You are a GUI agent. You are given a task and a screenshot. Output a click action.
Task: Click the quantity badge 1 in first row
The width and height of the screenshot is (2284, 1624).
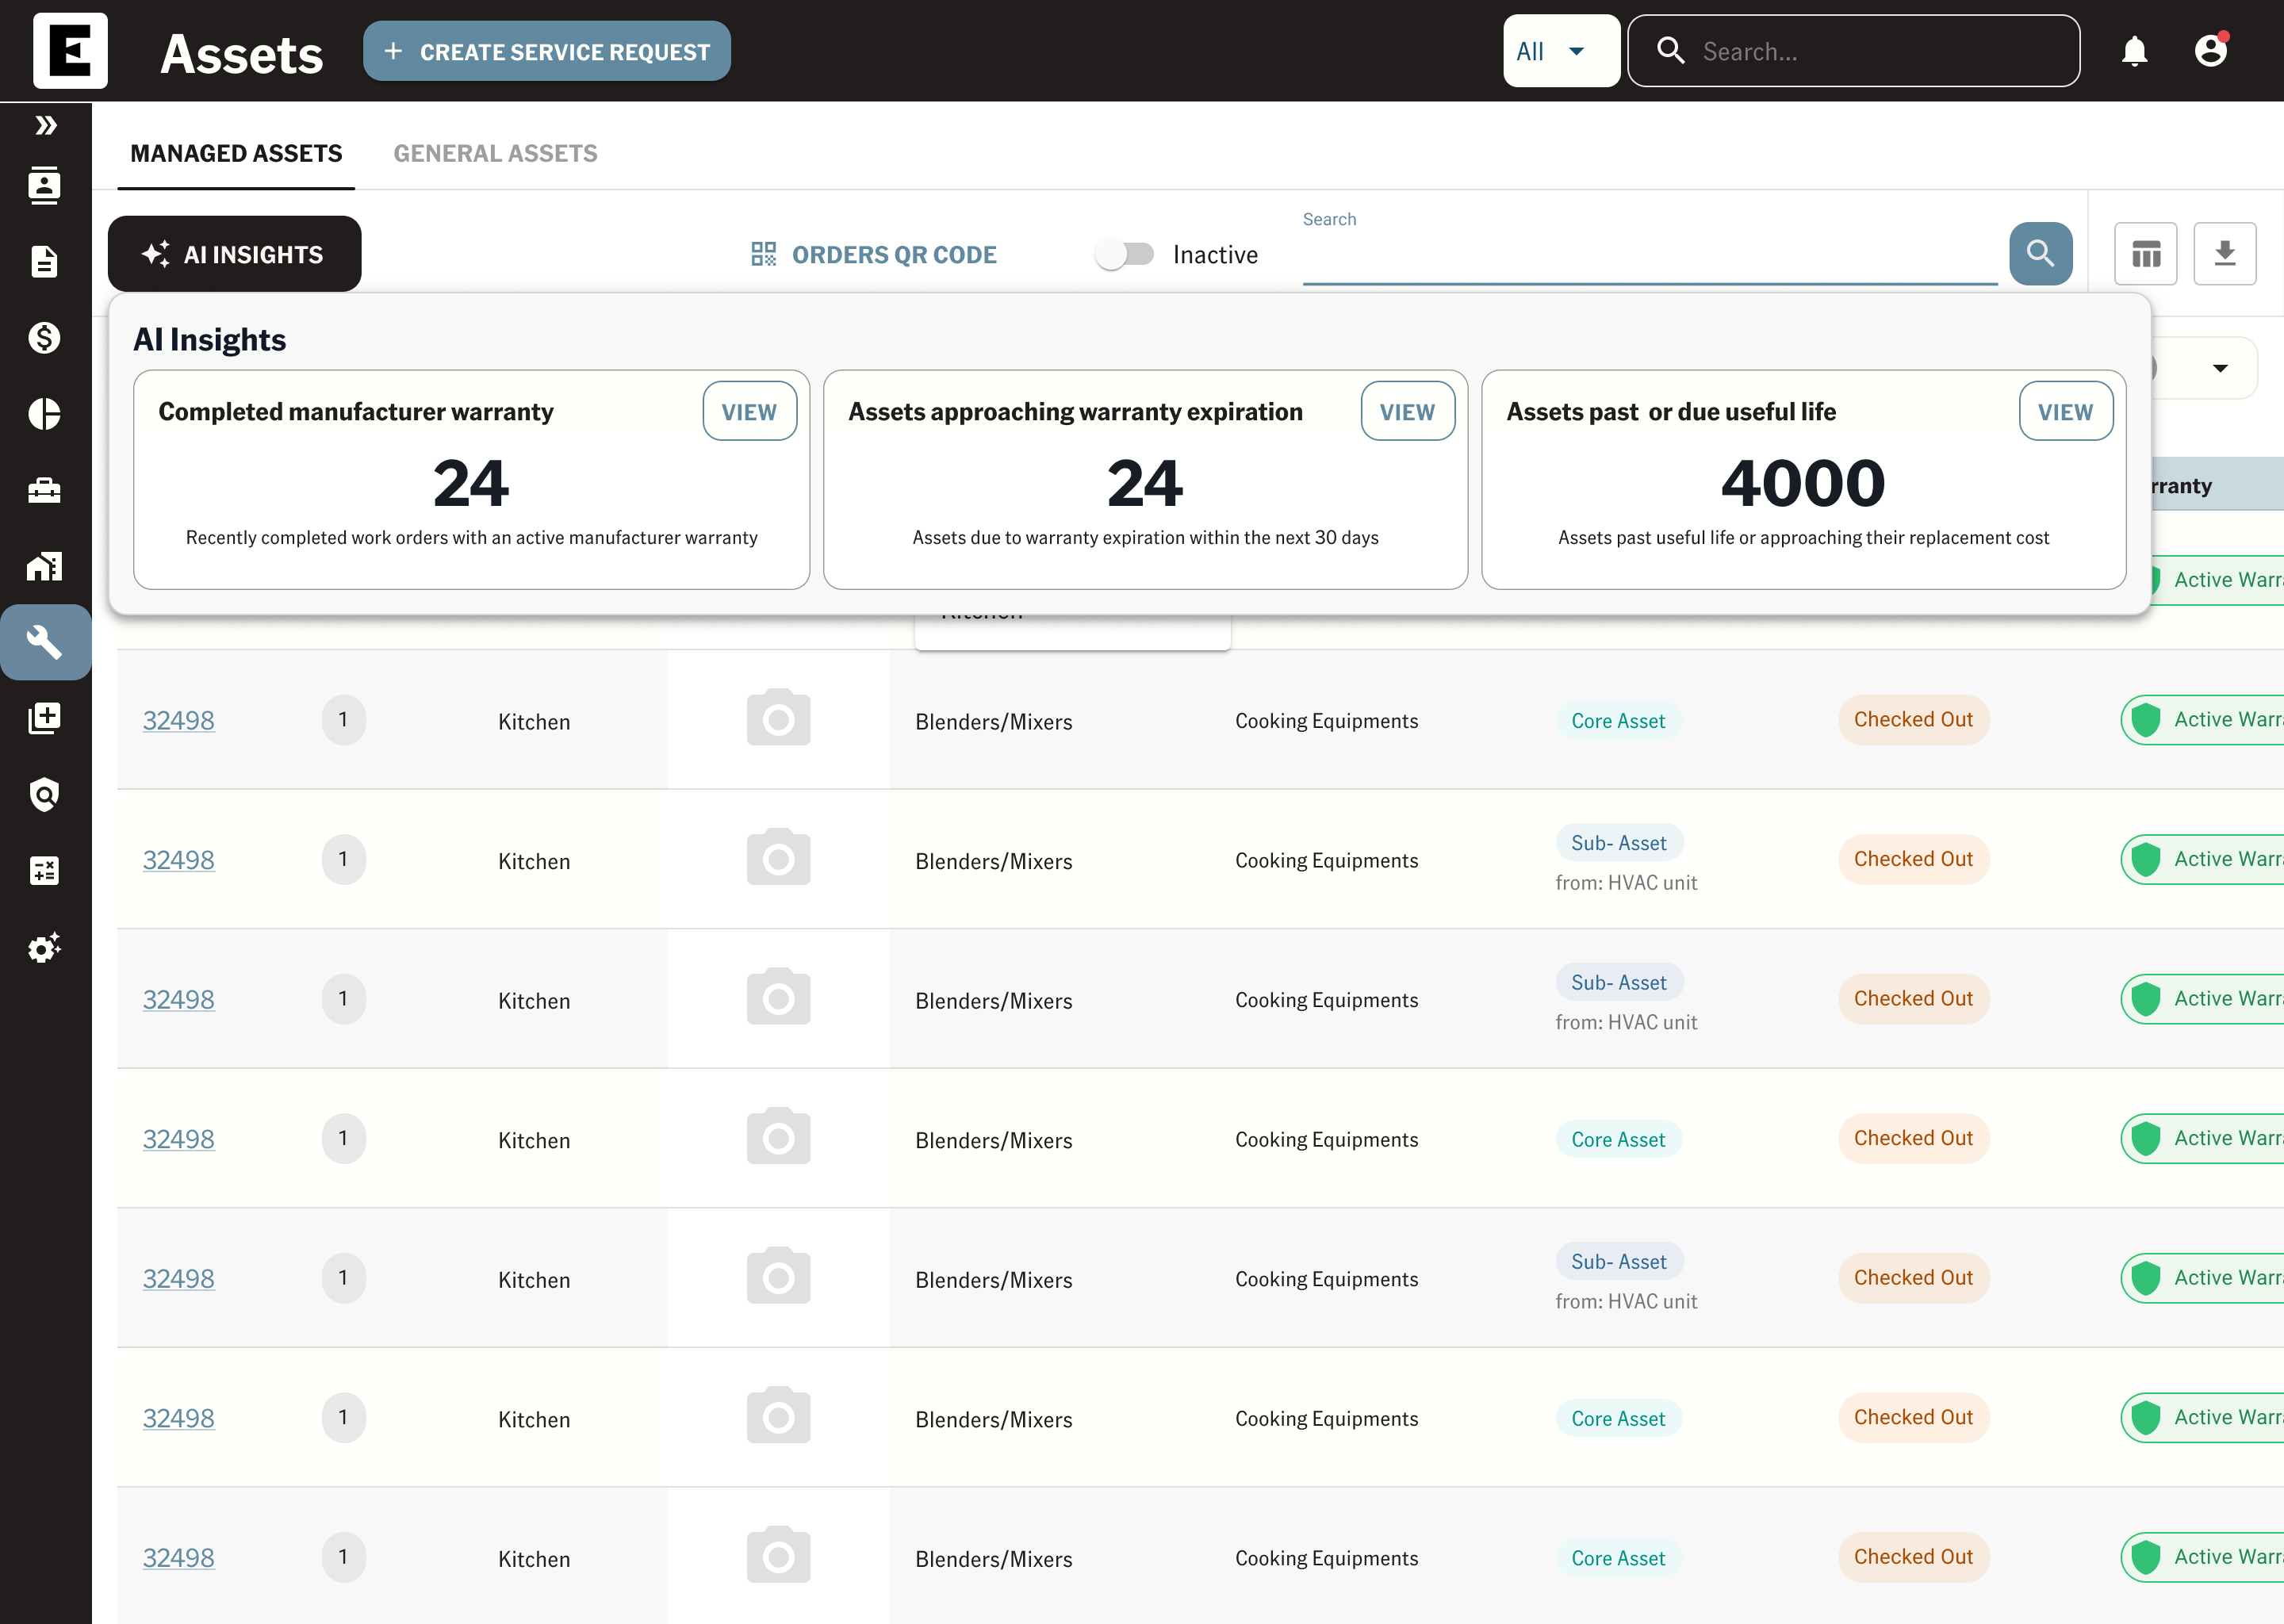click(344, 719)
